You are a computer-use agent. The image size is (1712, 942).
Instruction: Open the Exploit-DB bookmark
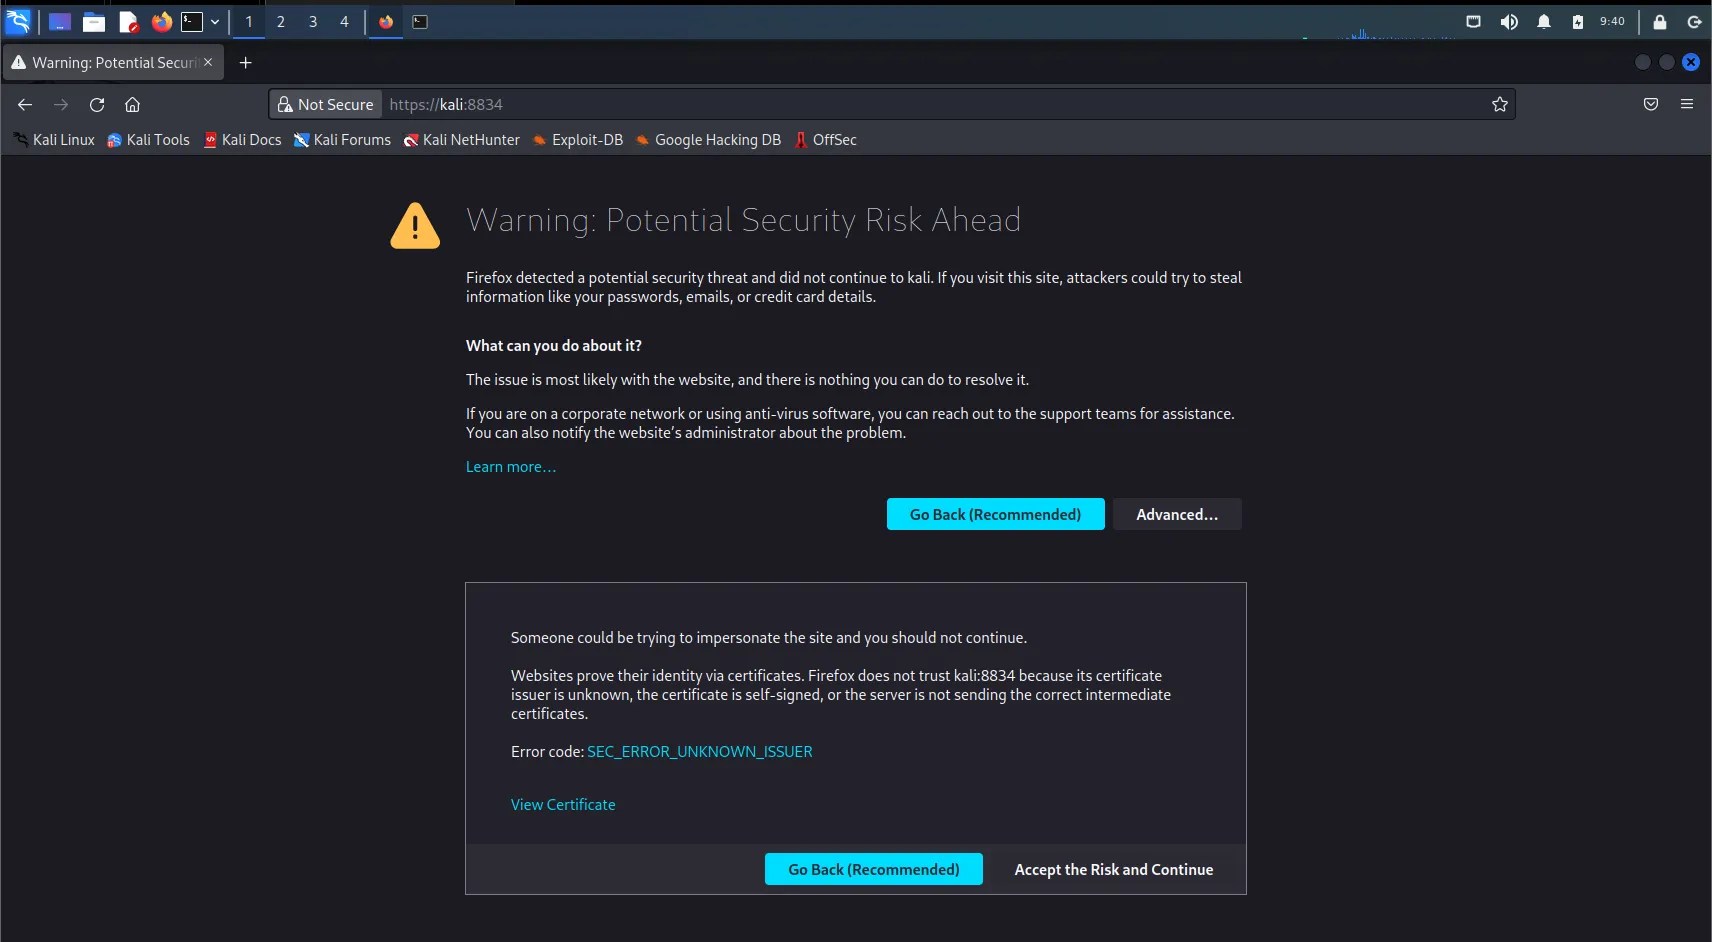coord(577,140)
